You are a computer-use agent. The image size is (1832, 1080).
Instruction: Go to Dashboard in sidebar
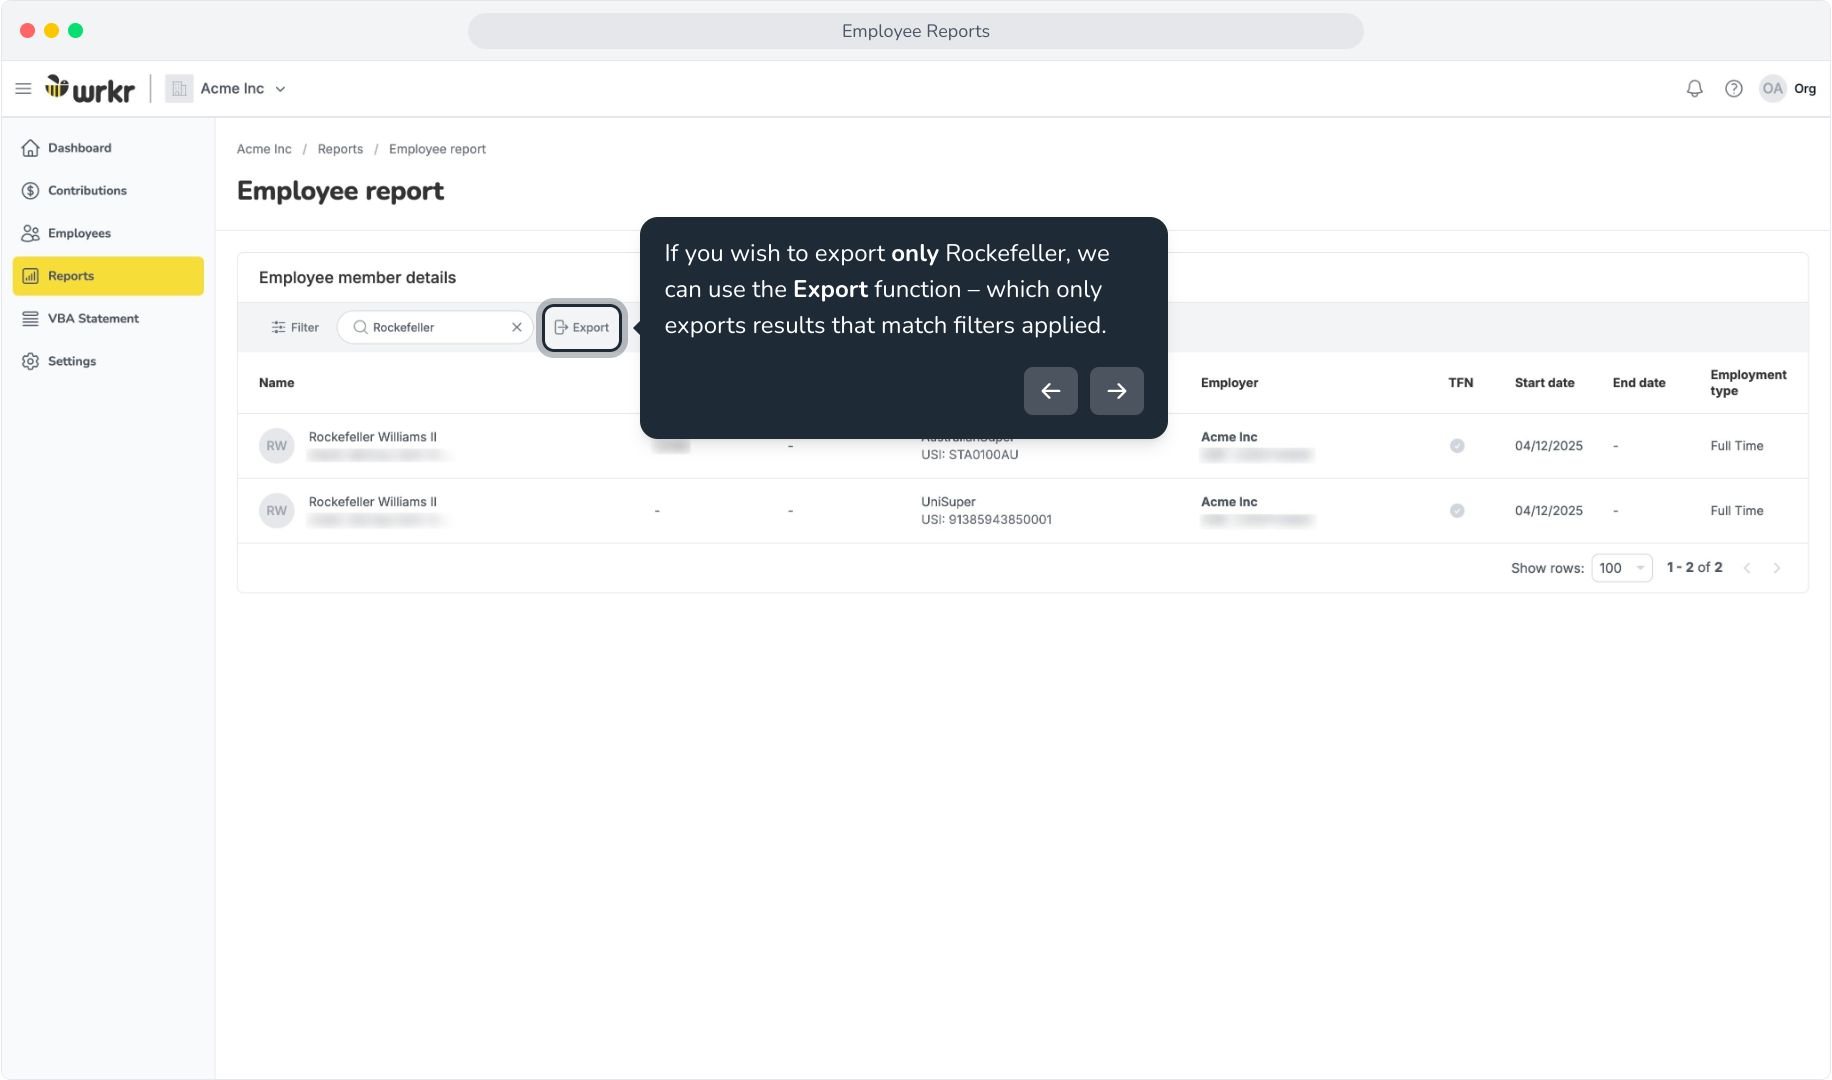click(108, 148)
